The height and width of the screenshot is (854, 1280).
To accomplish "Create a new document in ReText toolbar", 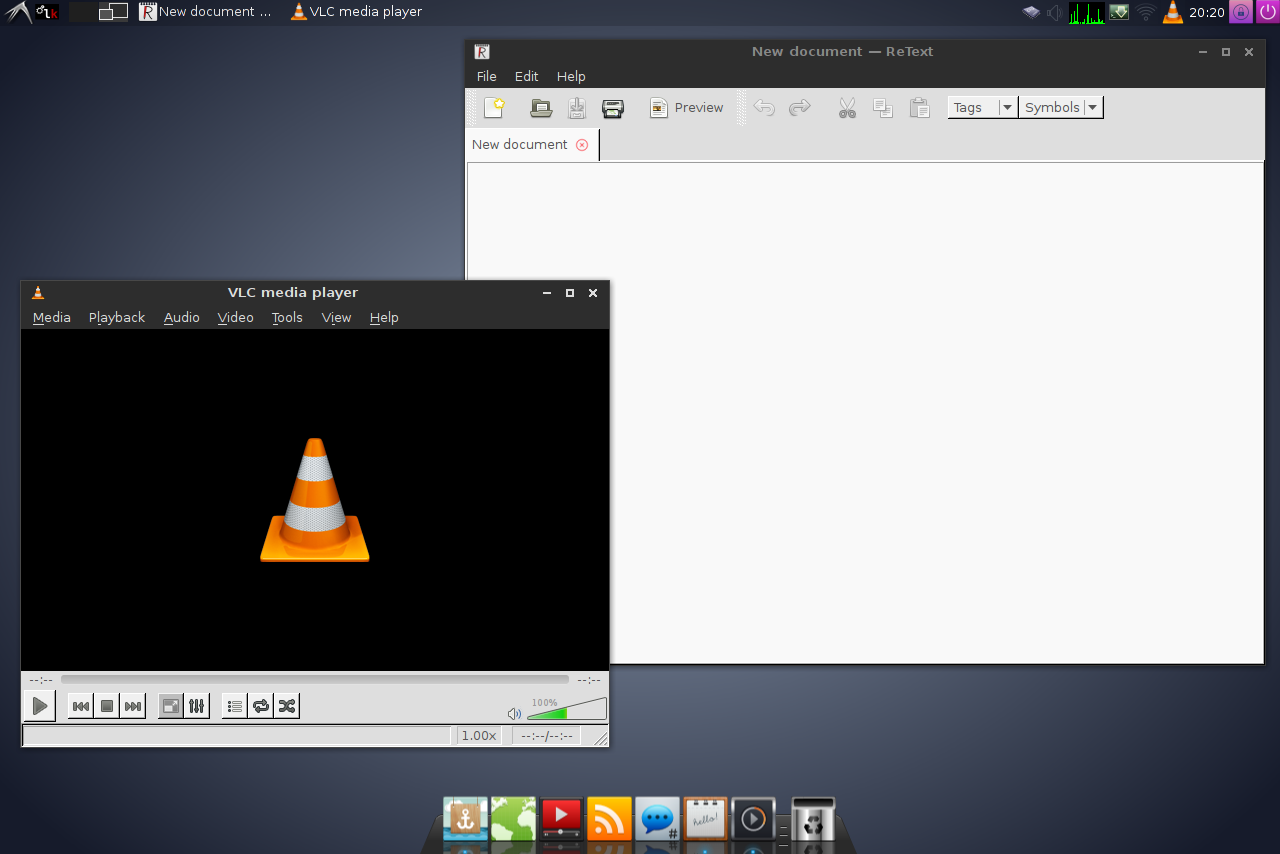I will [494, 107].
